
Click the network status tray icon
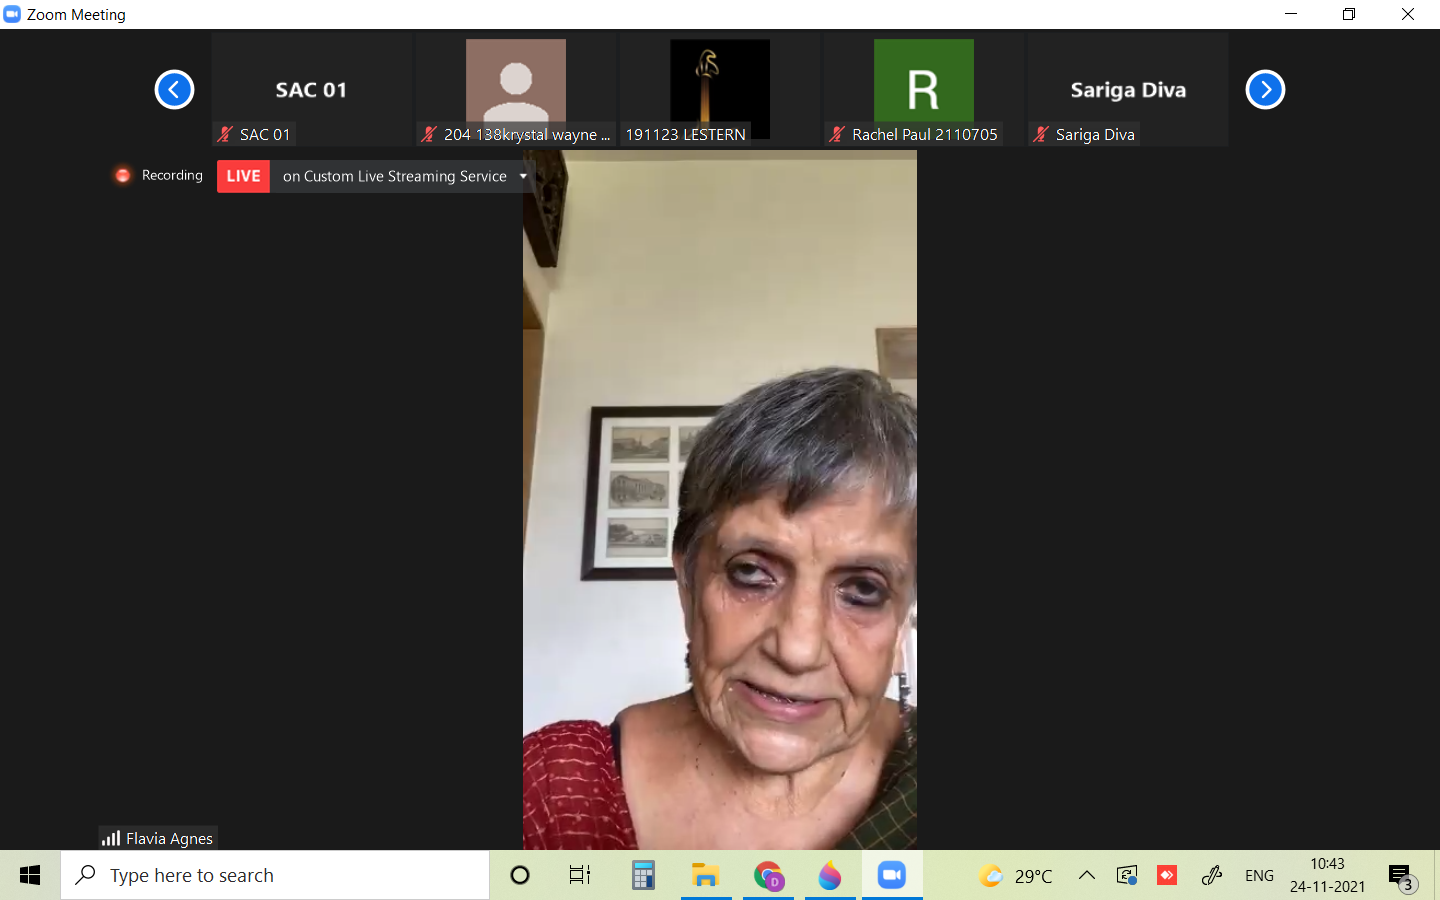click(1127, 876)
